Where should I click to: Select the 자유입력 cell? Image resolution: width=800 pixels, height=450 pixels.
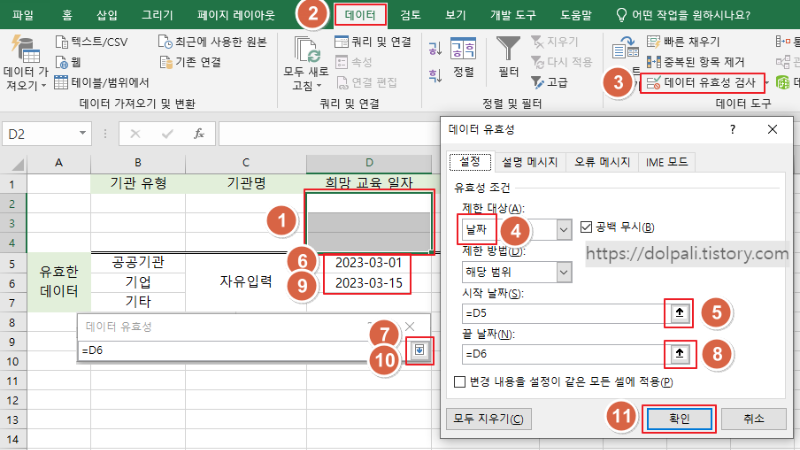pos(246,282)
